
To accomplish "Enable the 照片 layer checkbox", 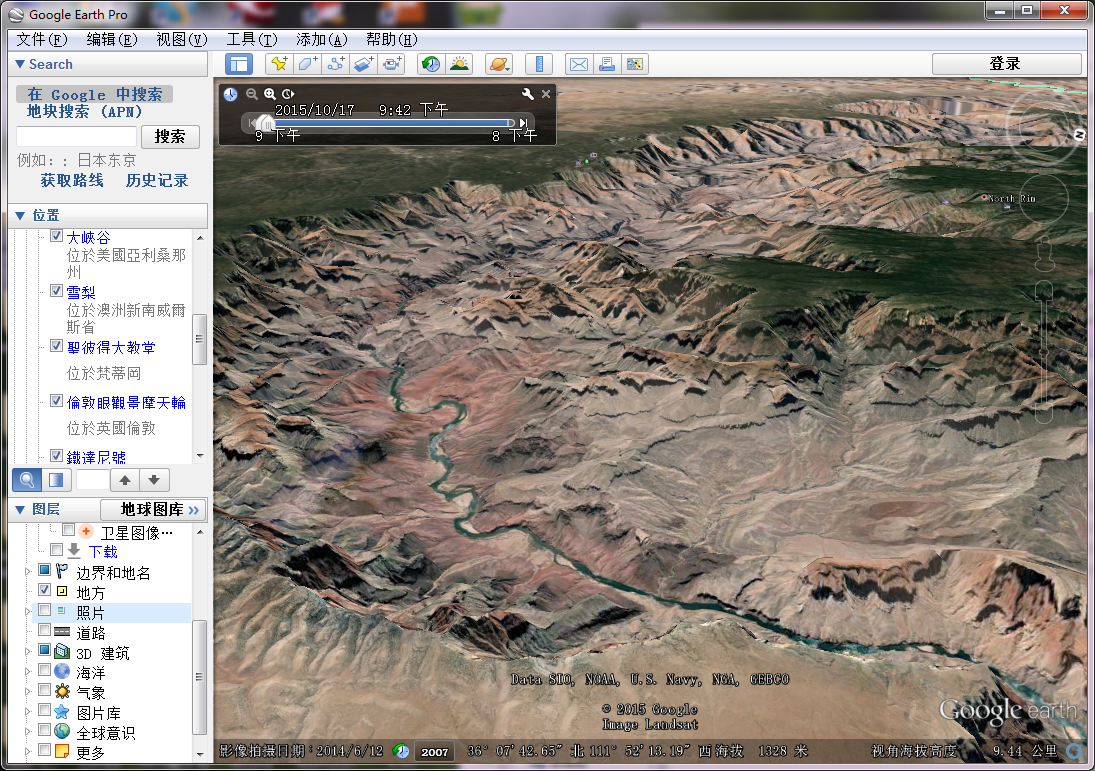I will tap(45, 610).
